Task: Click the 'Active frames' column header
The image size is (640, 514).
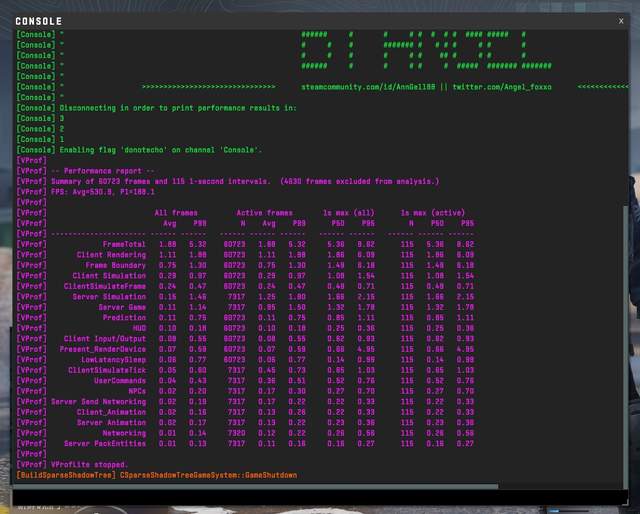Action: (x=264, y=213)
